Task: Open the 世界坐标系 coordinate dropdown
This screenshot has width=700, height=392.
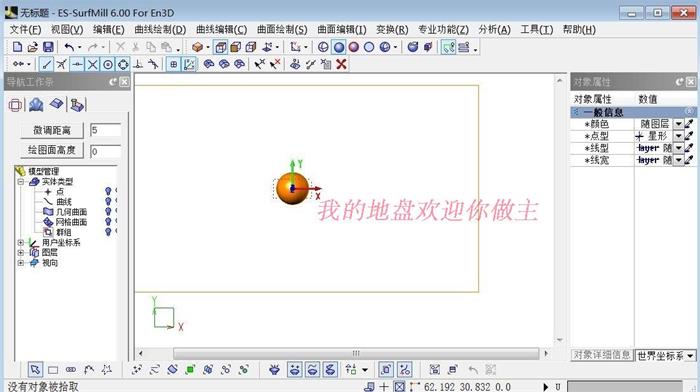Action: click(x=691, y=356)
